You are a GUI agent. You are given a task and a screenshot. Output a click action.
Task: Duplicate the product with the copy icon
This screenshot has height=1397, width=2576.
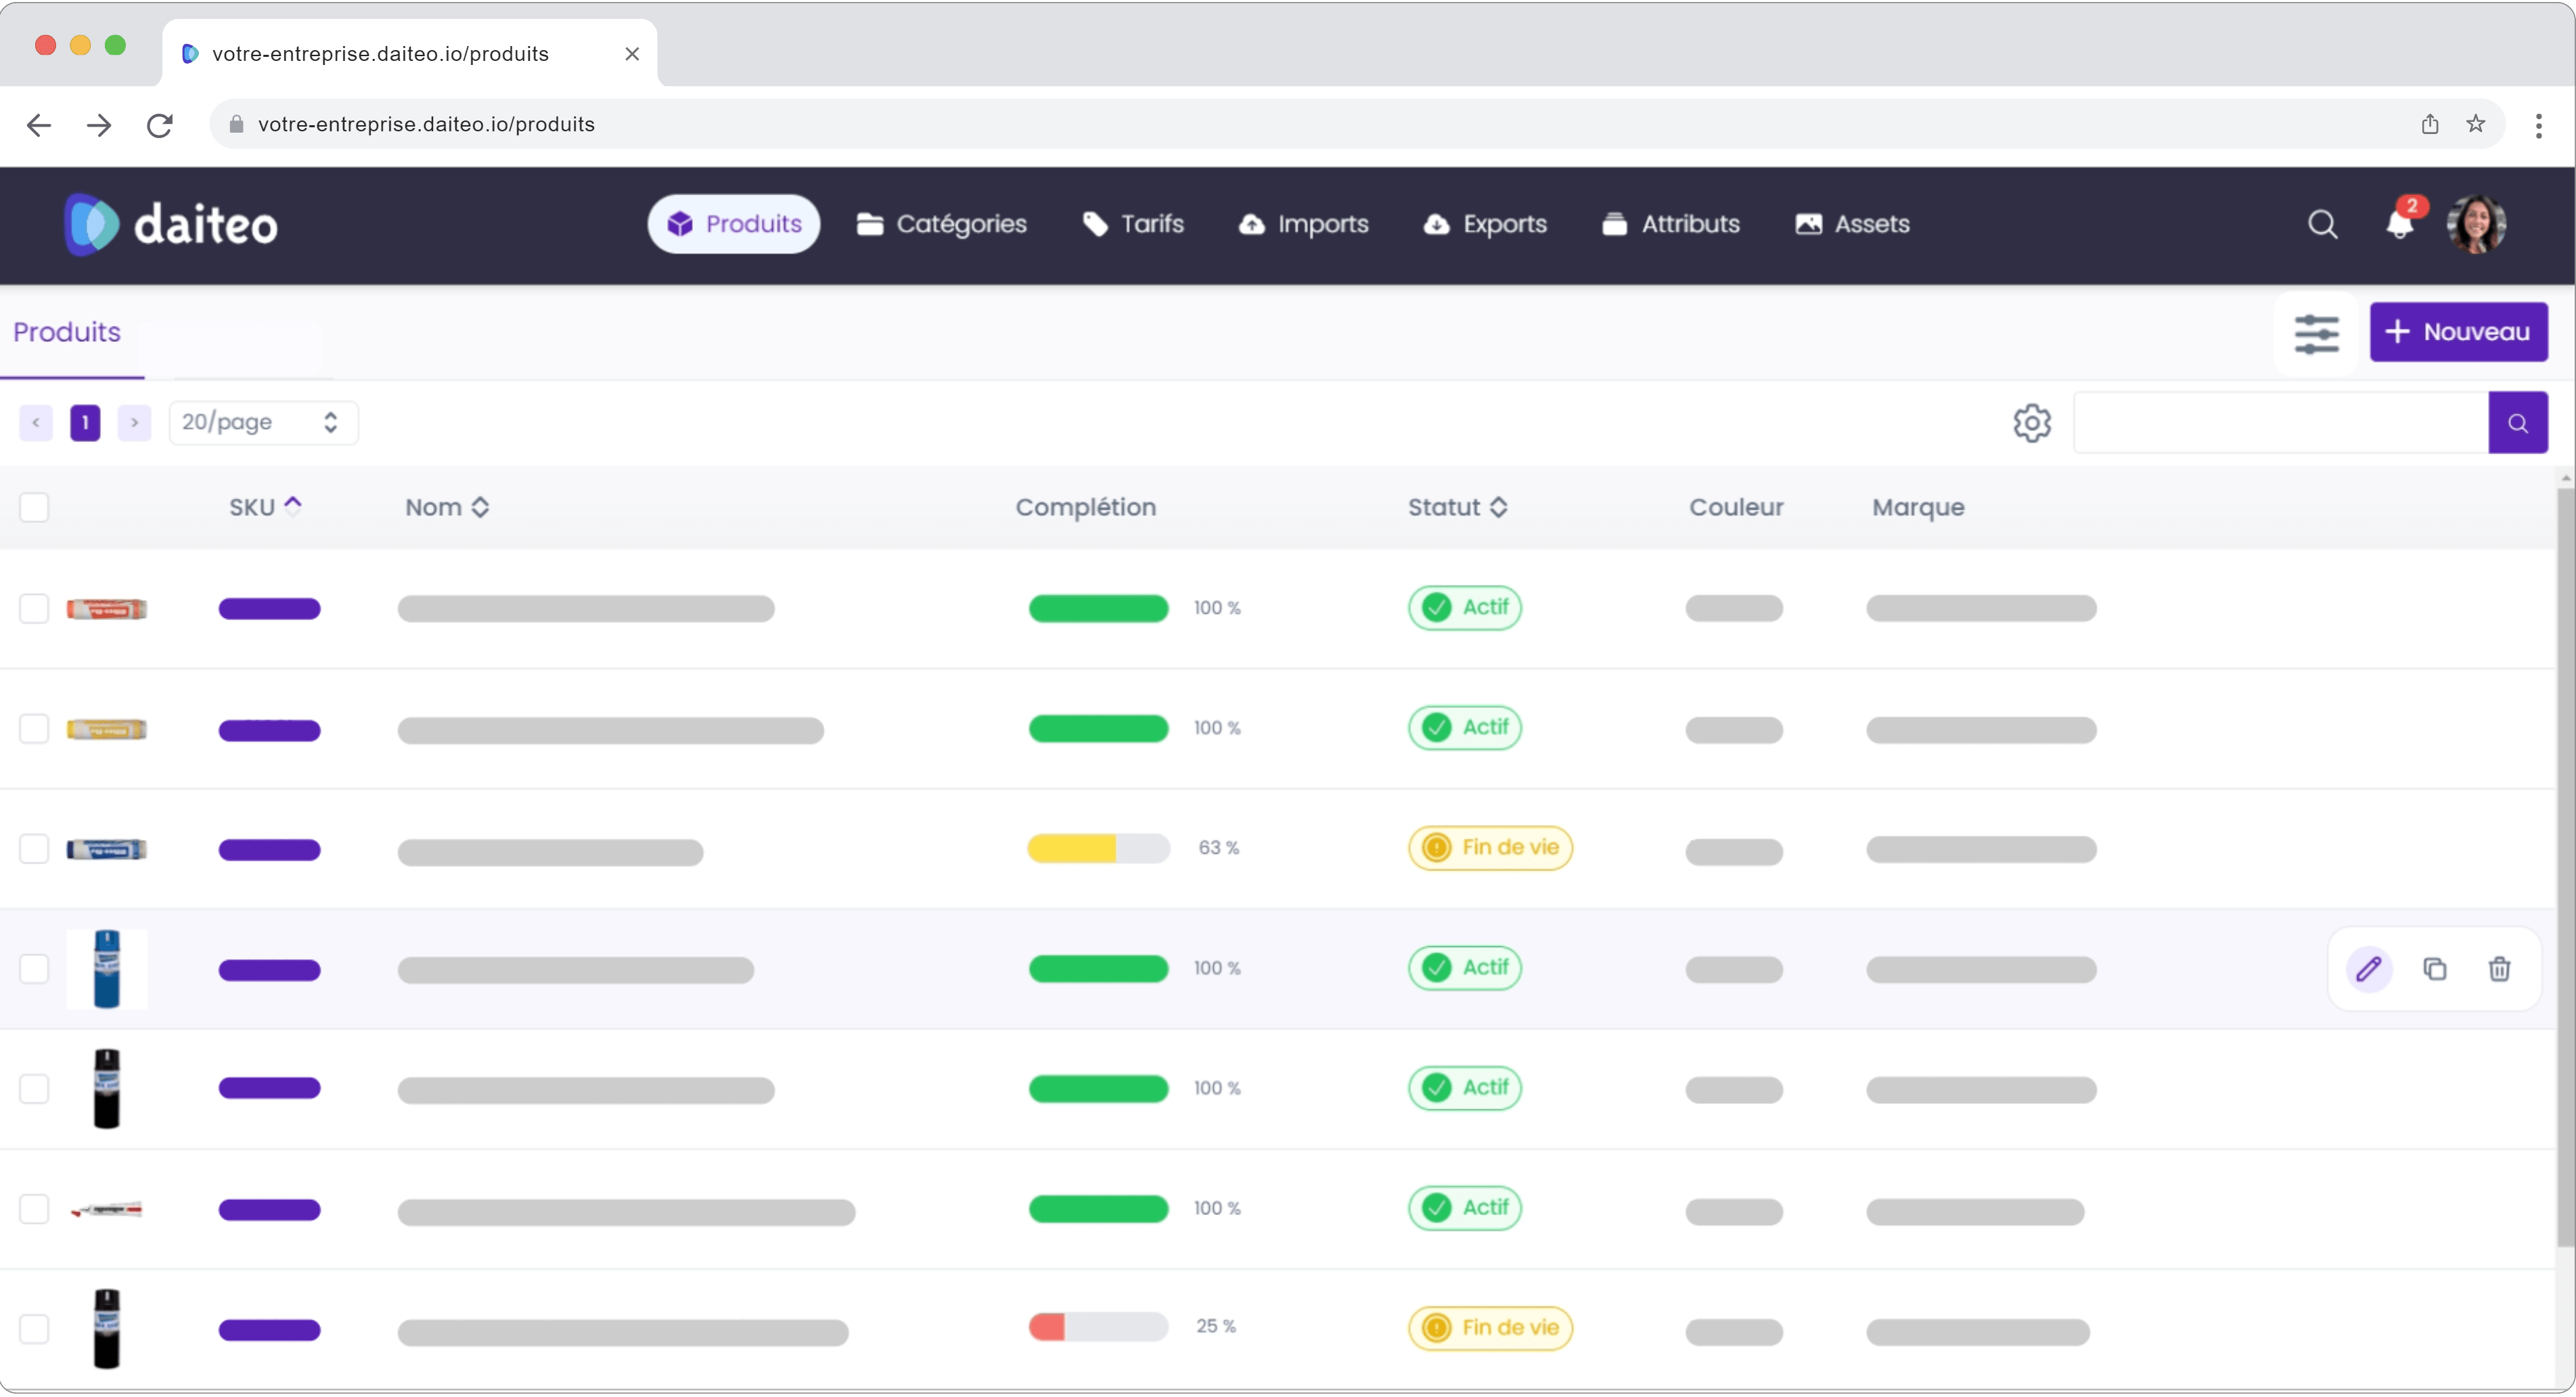tap(2435, 968)
